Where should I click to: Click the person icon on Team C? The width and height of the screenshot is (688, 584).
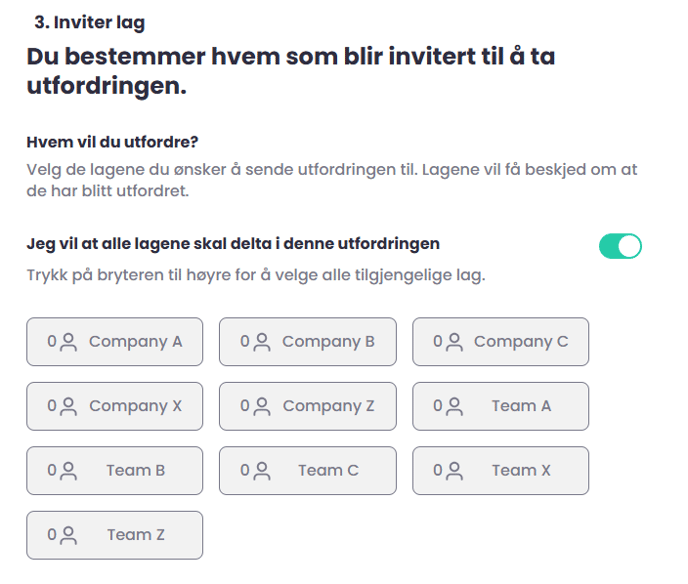point(261,470)
